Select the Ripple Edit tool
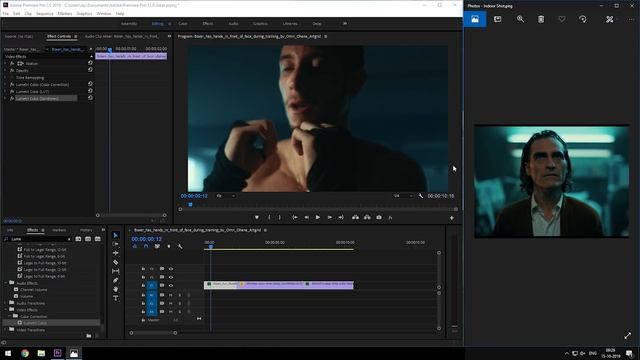 [x=116, y=253]
